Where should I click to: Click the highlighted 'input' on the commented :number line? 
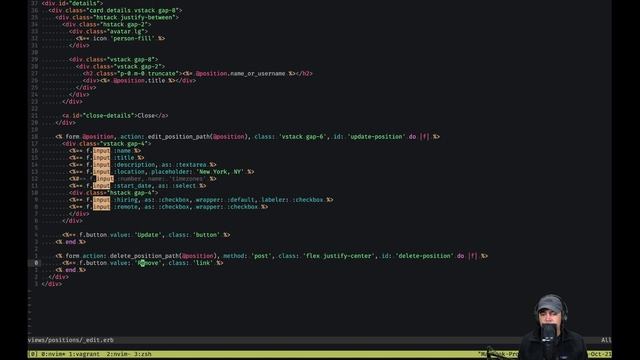click(x=104, y=179)
